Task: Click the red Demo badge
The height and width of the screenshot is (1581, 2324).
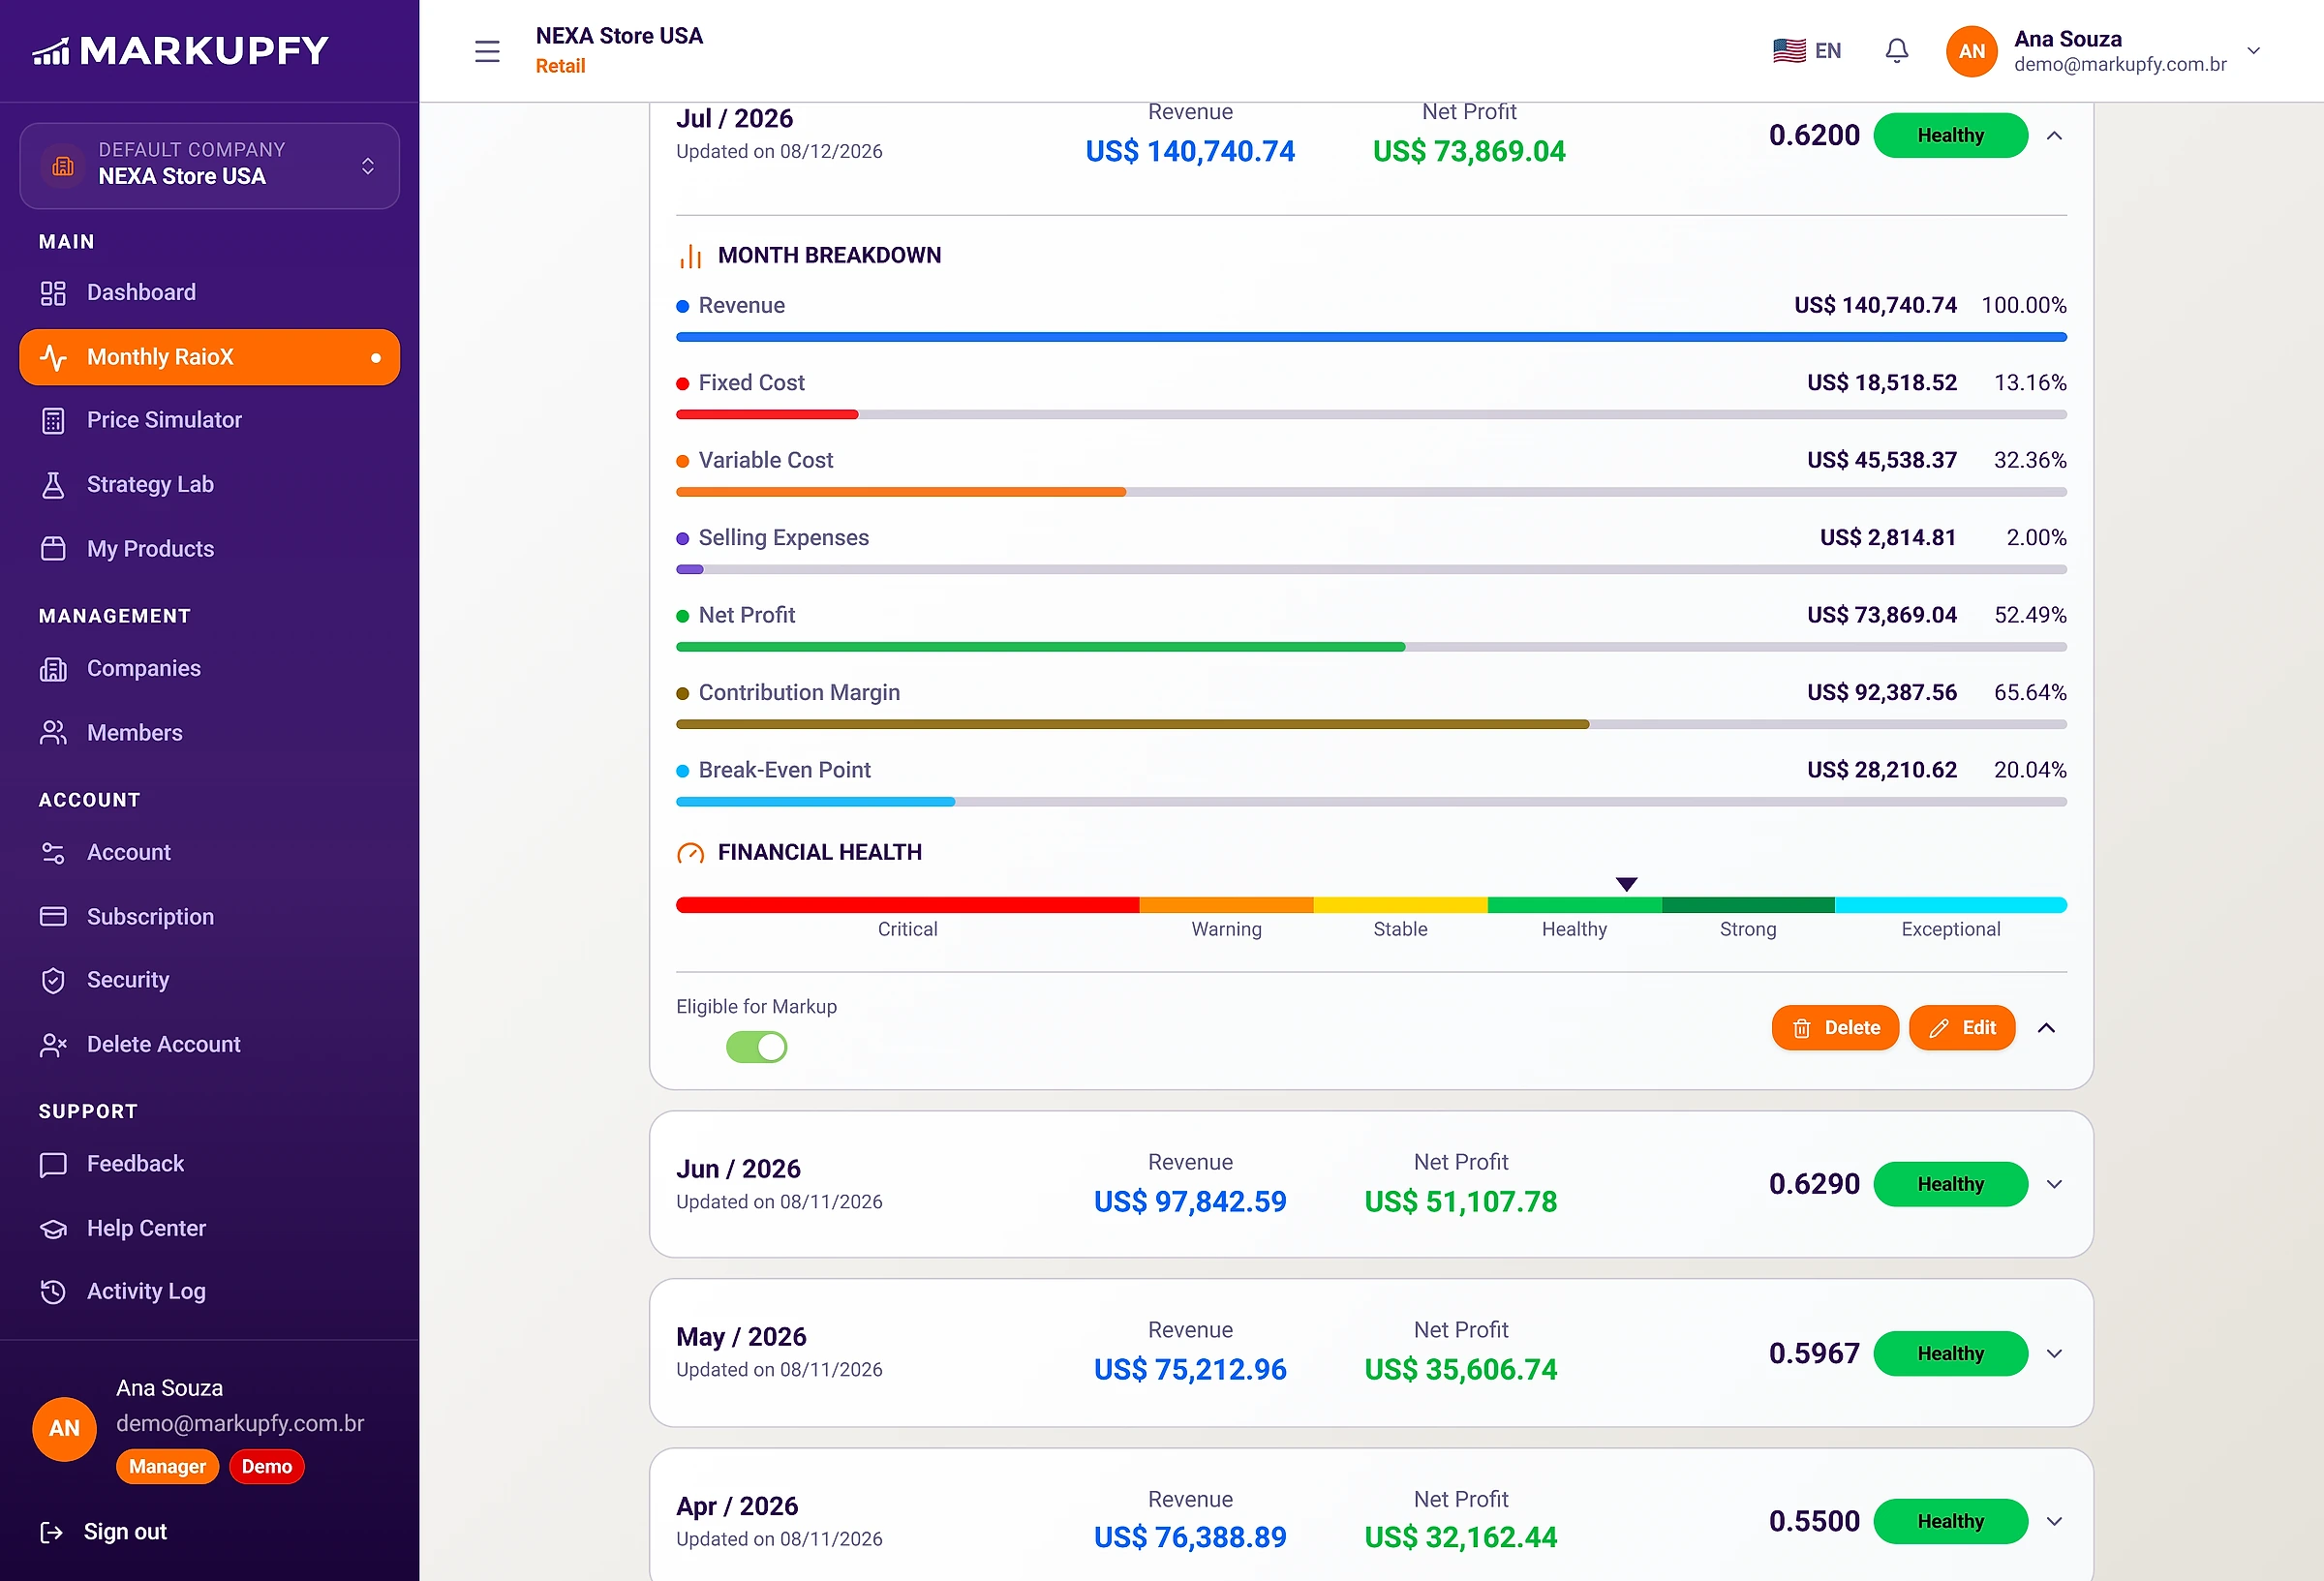Action: [266, 1467]
